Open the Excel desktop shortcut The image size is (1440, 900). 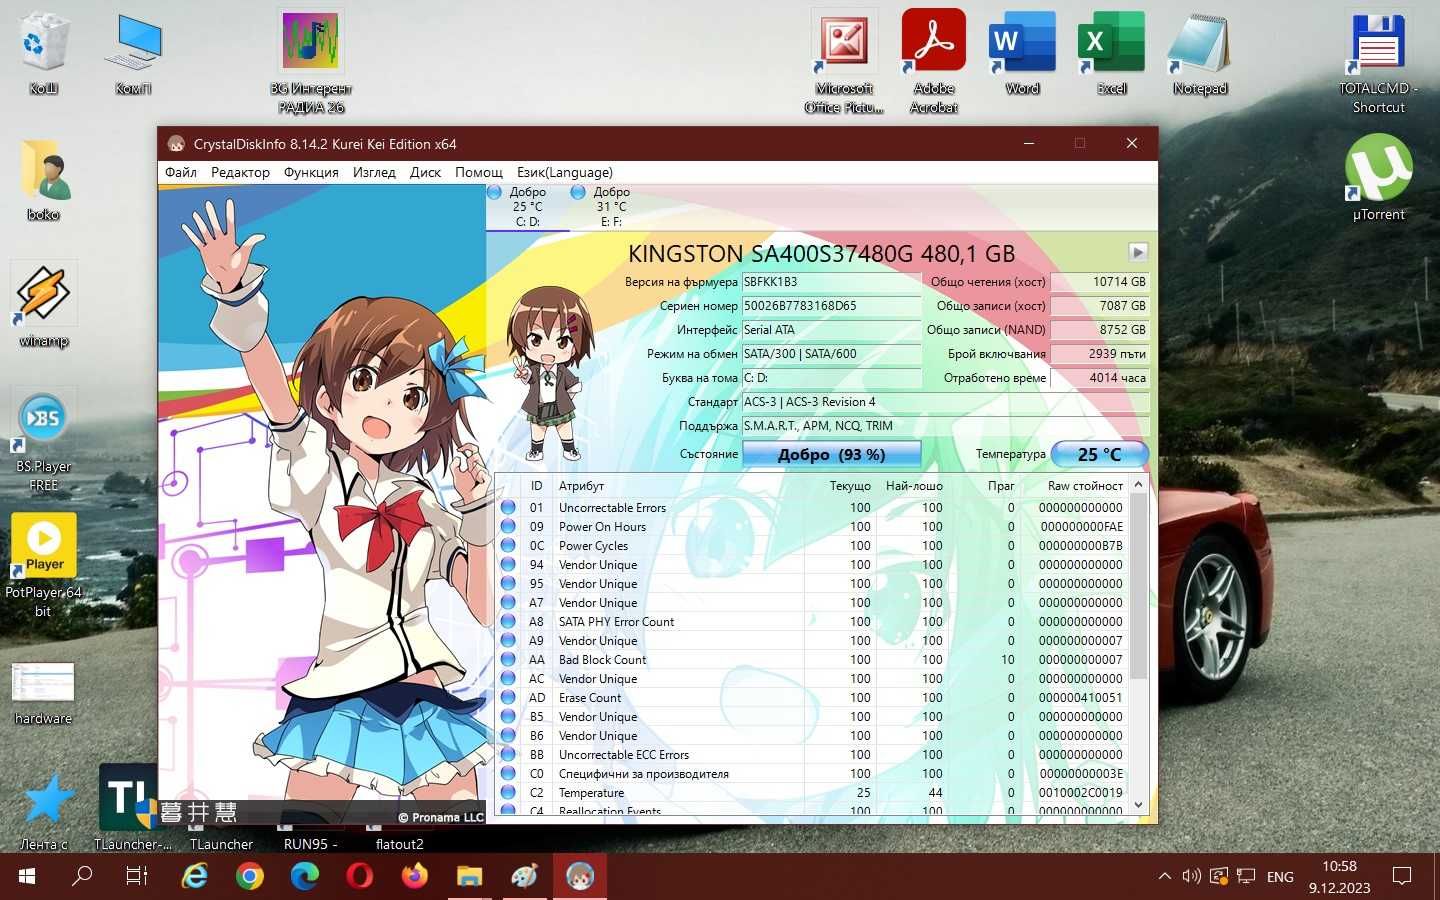(1111, 54)
